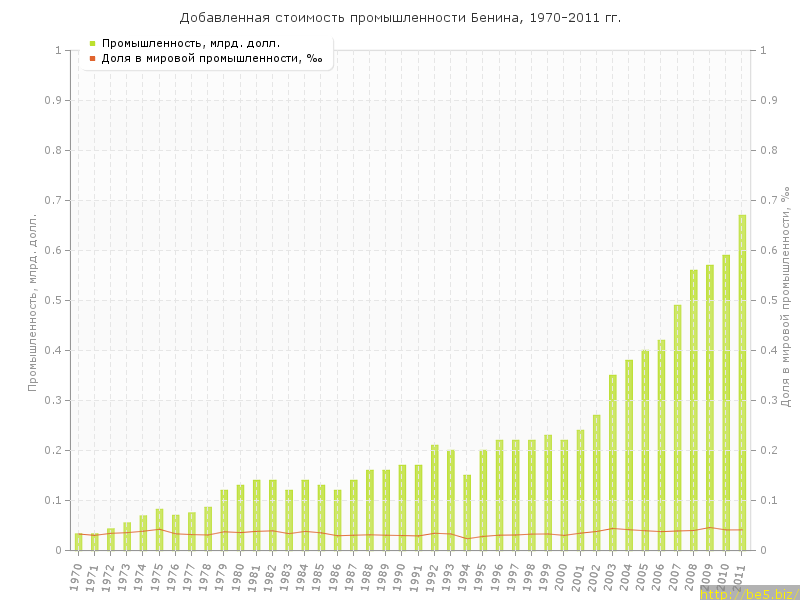Open the be5.biz watermark link
Image resolution: width=800 pixels, height=600 pixels.
(748, 593)
